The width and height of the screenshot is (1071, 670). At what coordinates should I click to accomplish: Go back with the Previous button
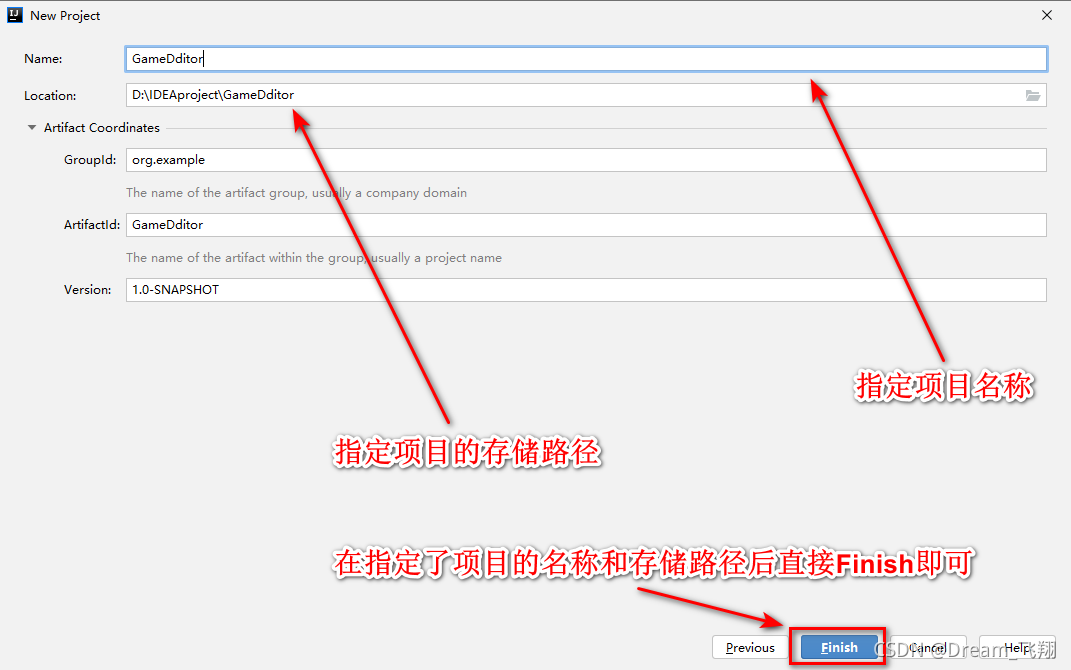[x=750, y=647]
